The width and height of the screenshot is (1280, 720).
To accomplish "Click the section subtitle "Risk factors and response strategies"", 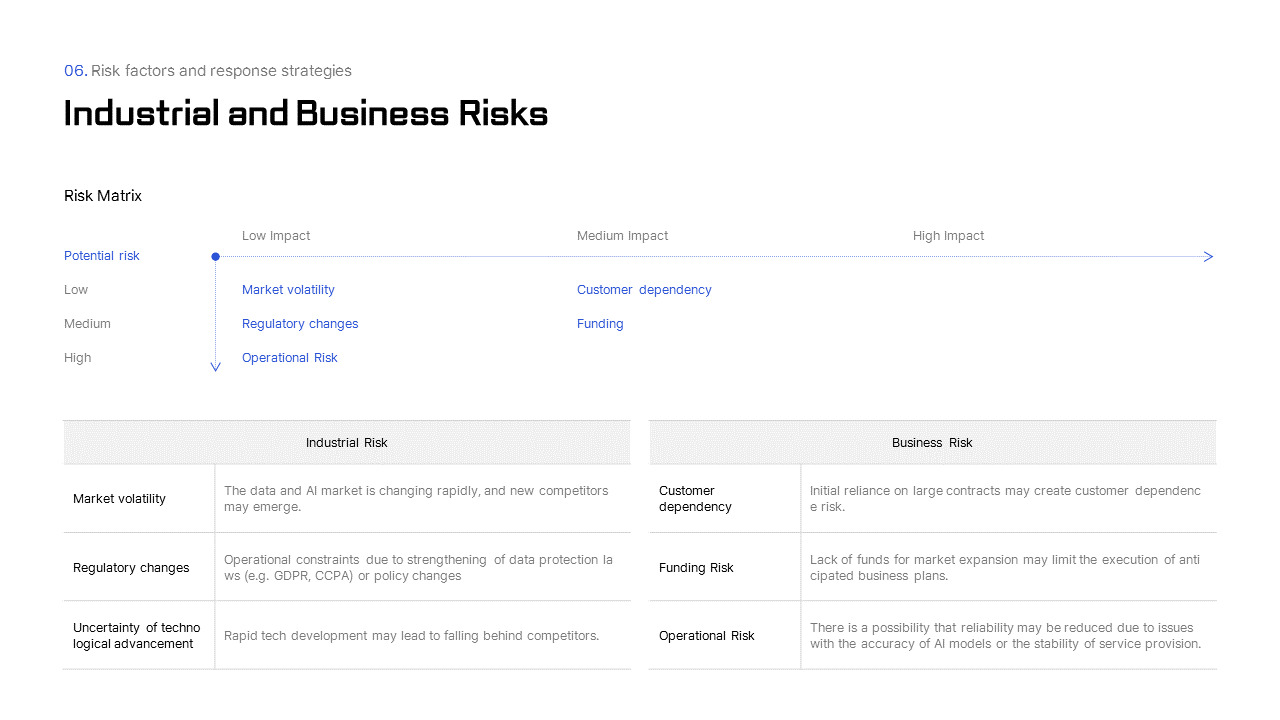I will [x=221, y=71].
